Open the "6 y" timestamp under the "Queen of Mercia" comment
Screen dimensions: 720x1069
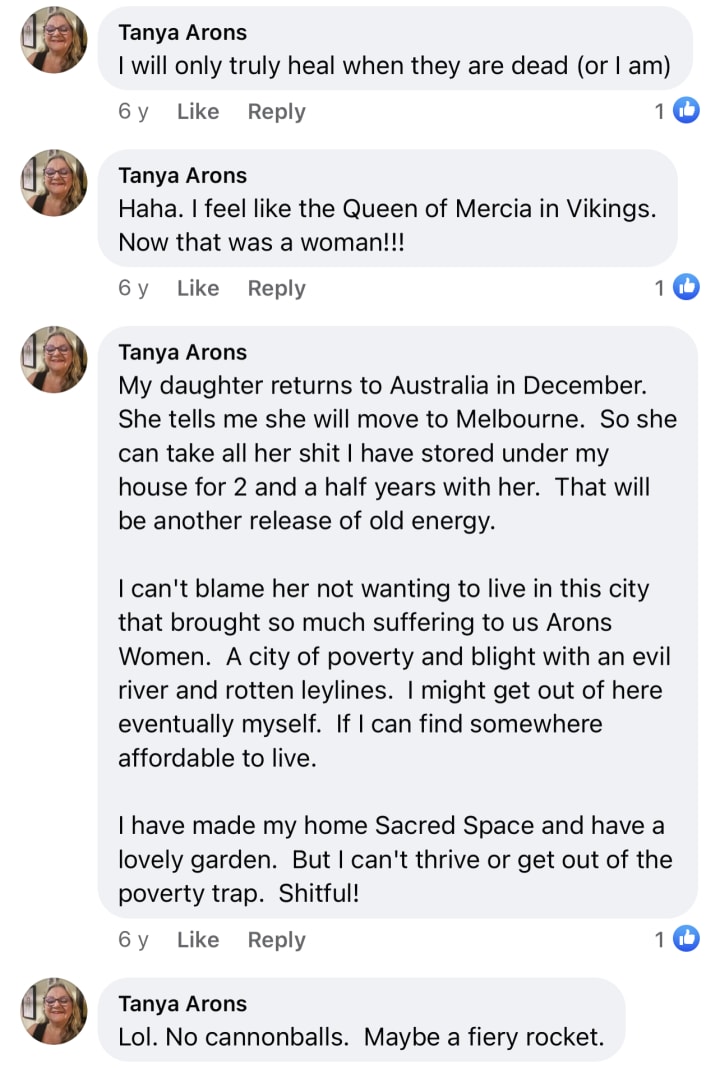tap(133, 288)
